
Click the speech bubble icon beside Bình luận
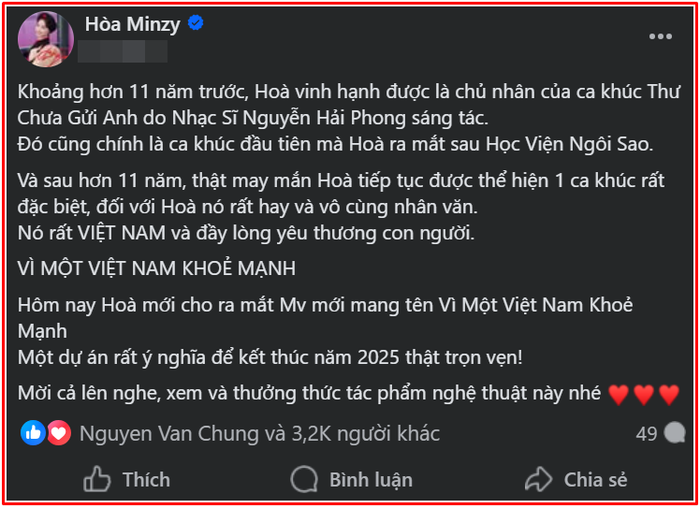[x=304, y=479]
